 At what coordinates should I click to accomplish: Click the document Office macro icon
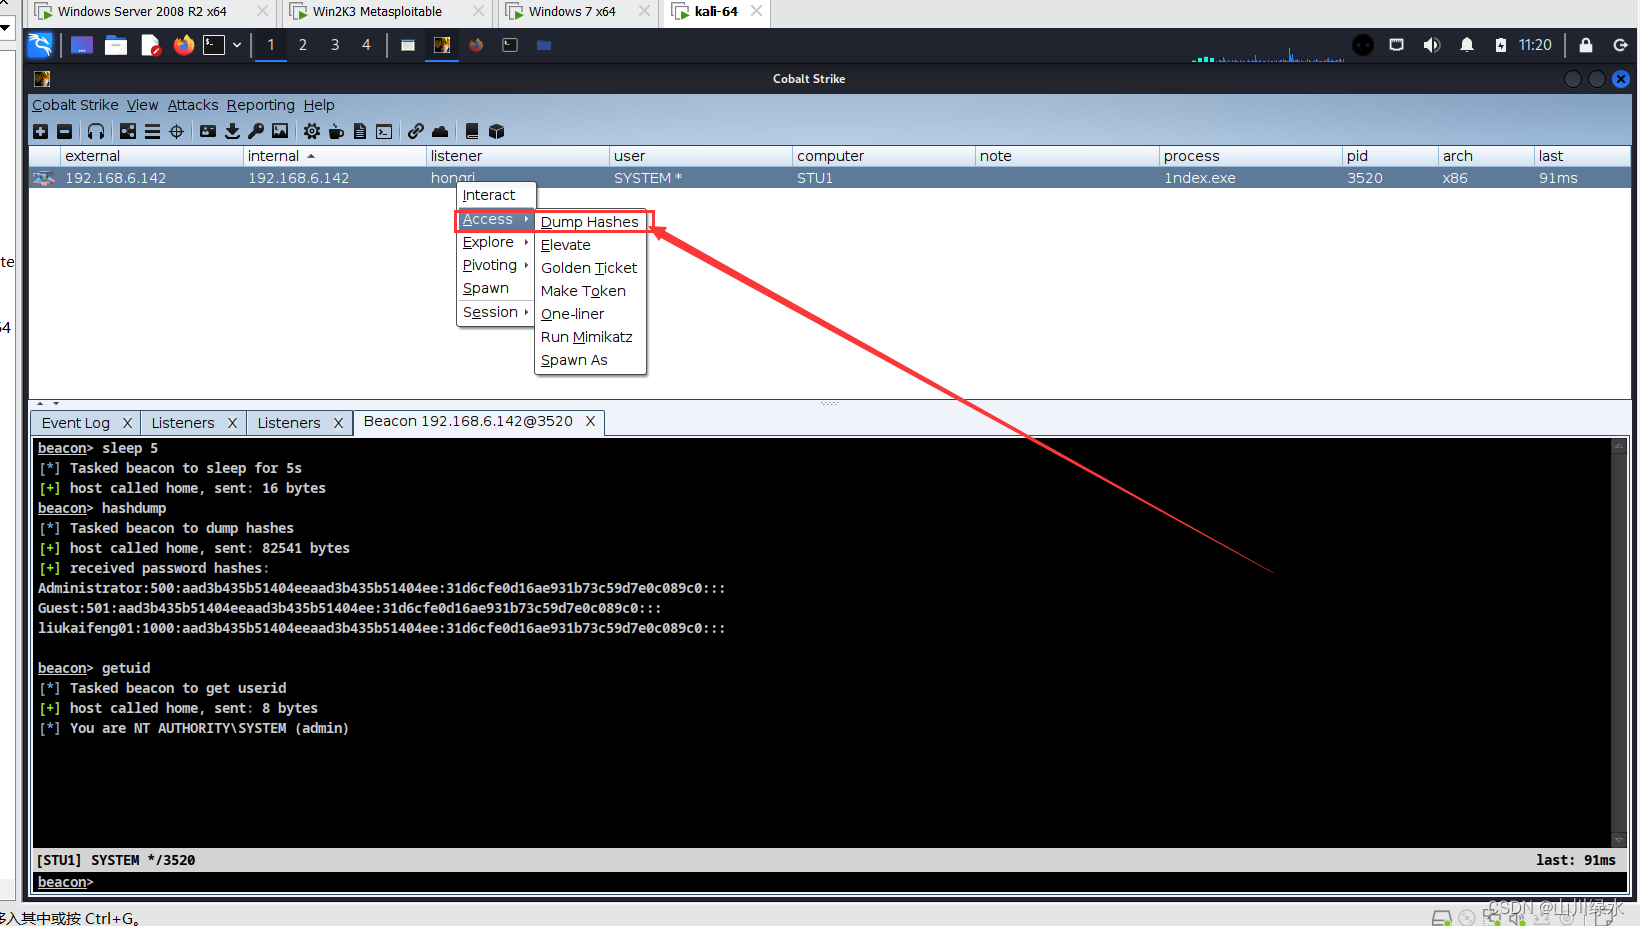tap(360, 131)
